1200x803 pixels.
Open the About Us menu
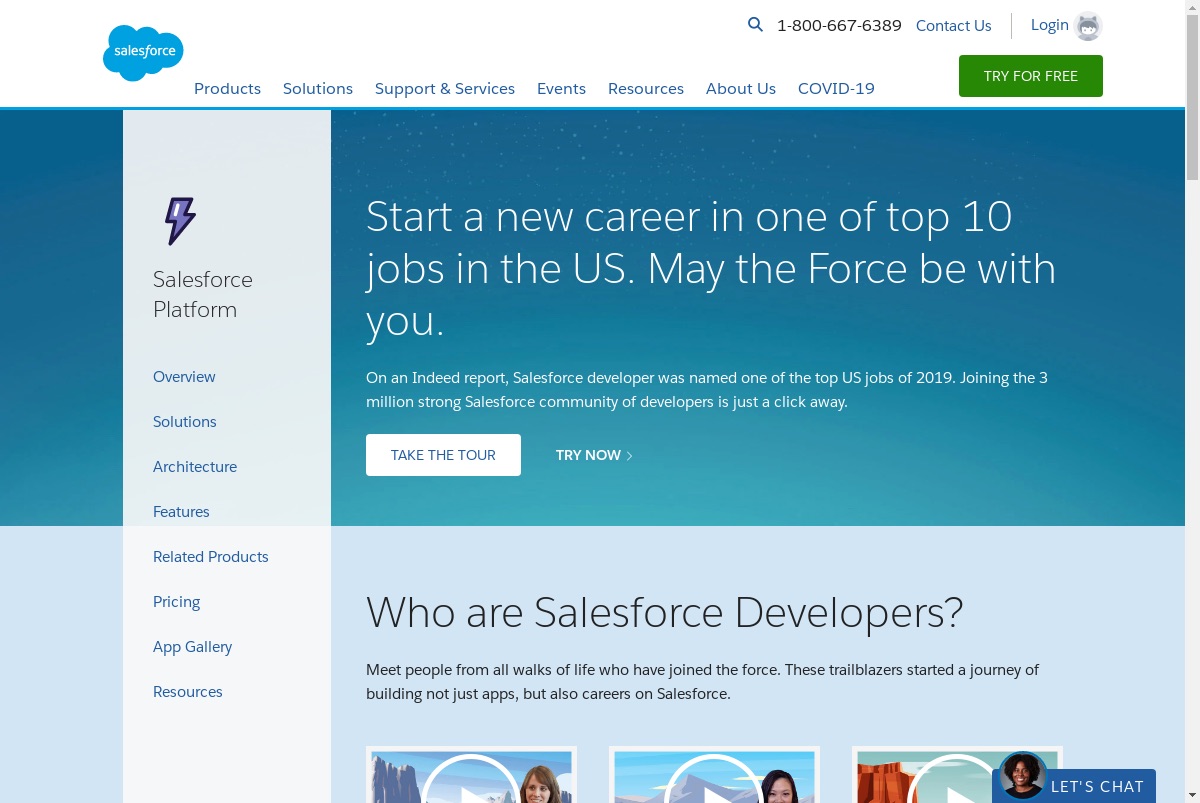point(741,88)
